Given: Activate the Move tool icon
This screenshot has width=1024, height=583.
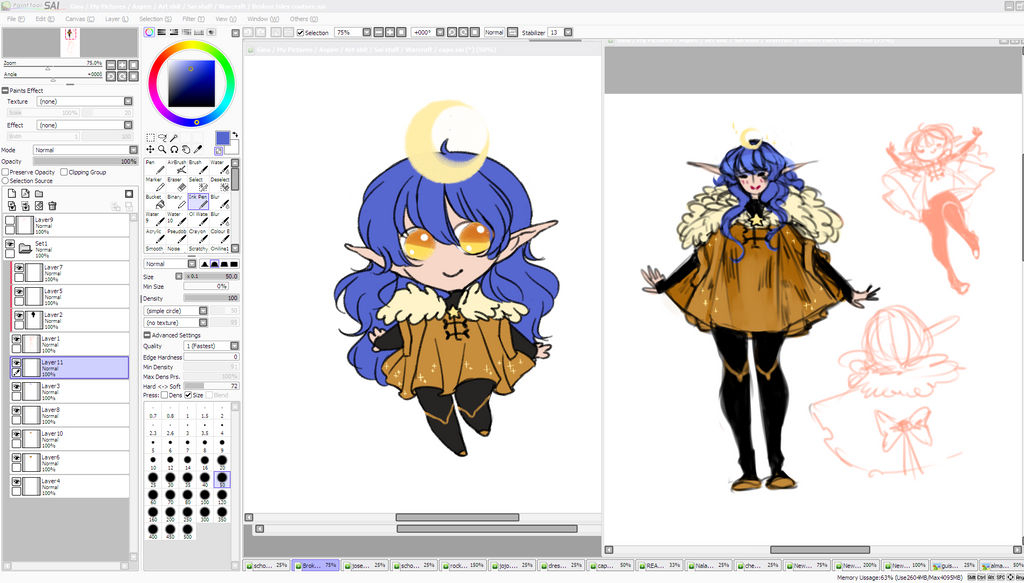Looking at the screenshot, I should (150, 149).
